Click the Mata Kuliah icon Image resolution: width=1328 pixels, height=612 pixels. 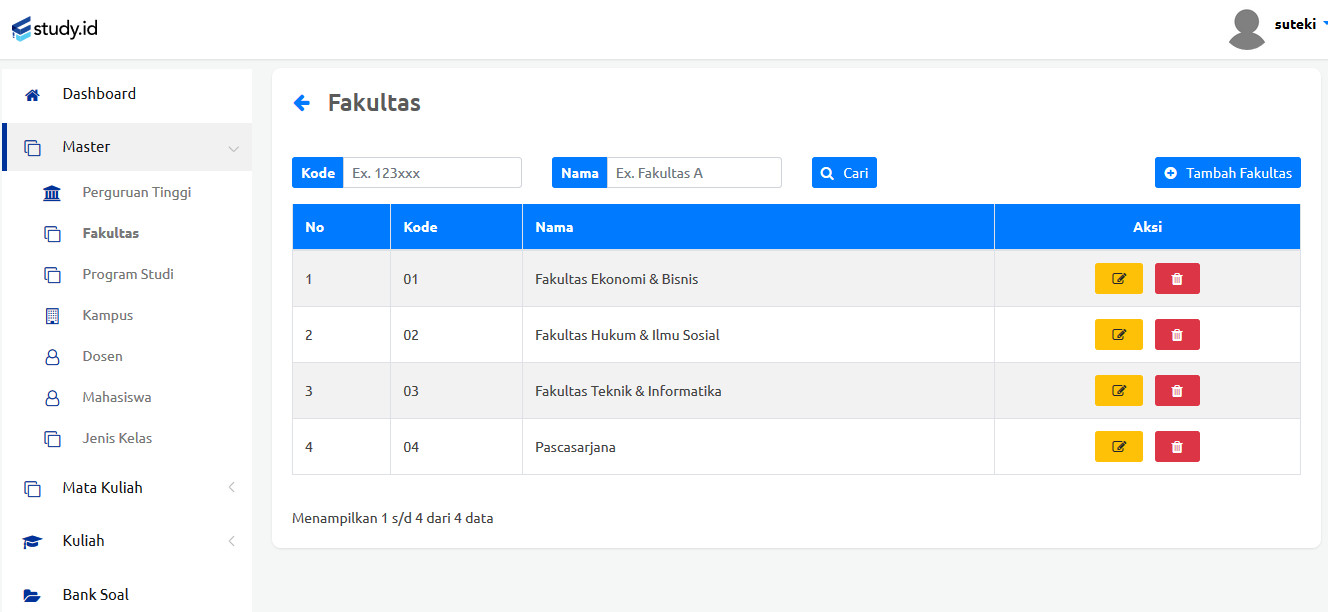tap(32, 489)
